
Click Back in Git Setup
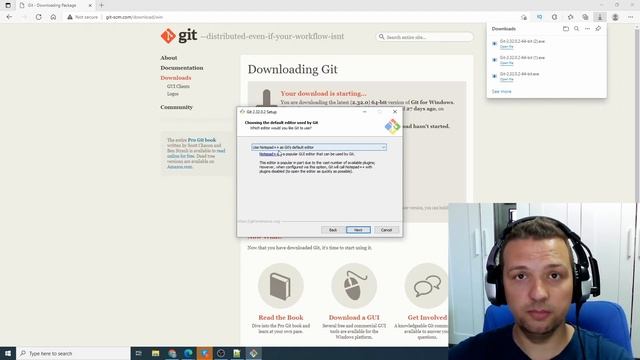[333, 230]
